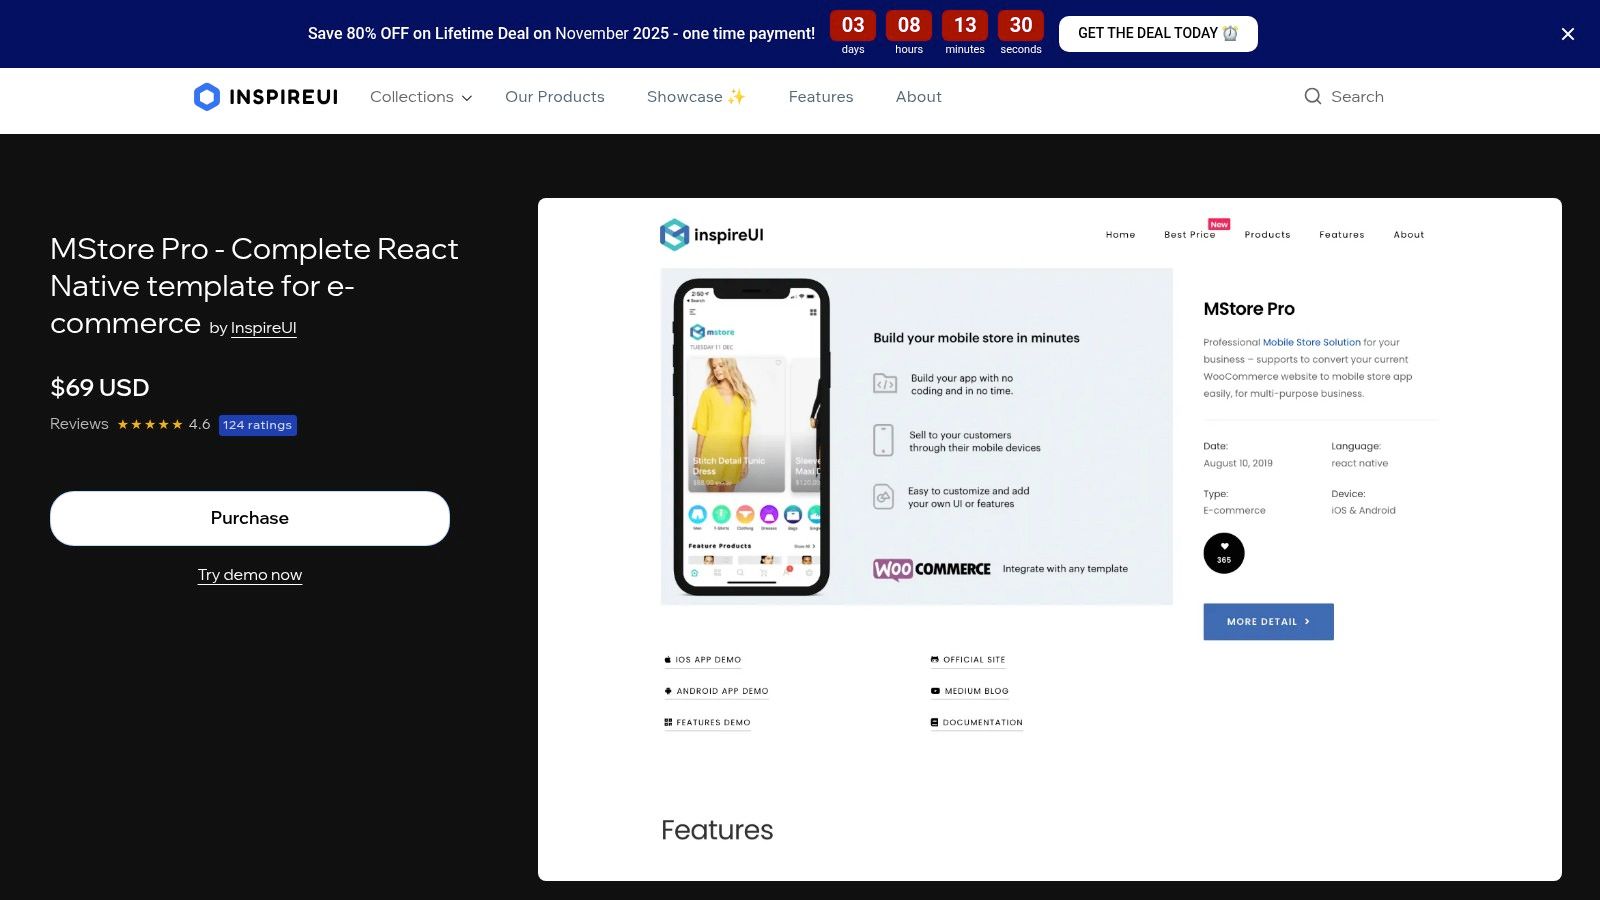Click the GET THE DEAL TODAY banner button
The image size is (1600, 900).
pyautogui.click(x=1158, y=33)
